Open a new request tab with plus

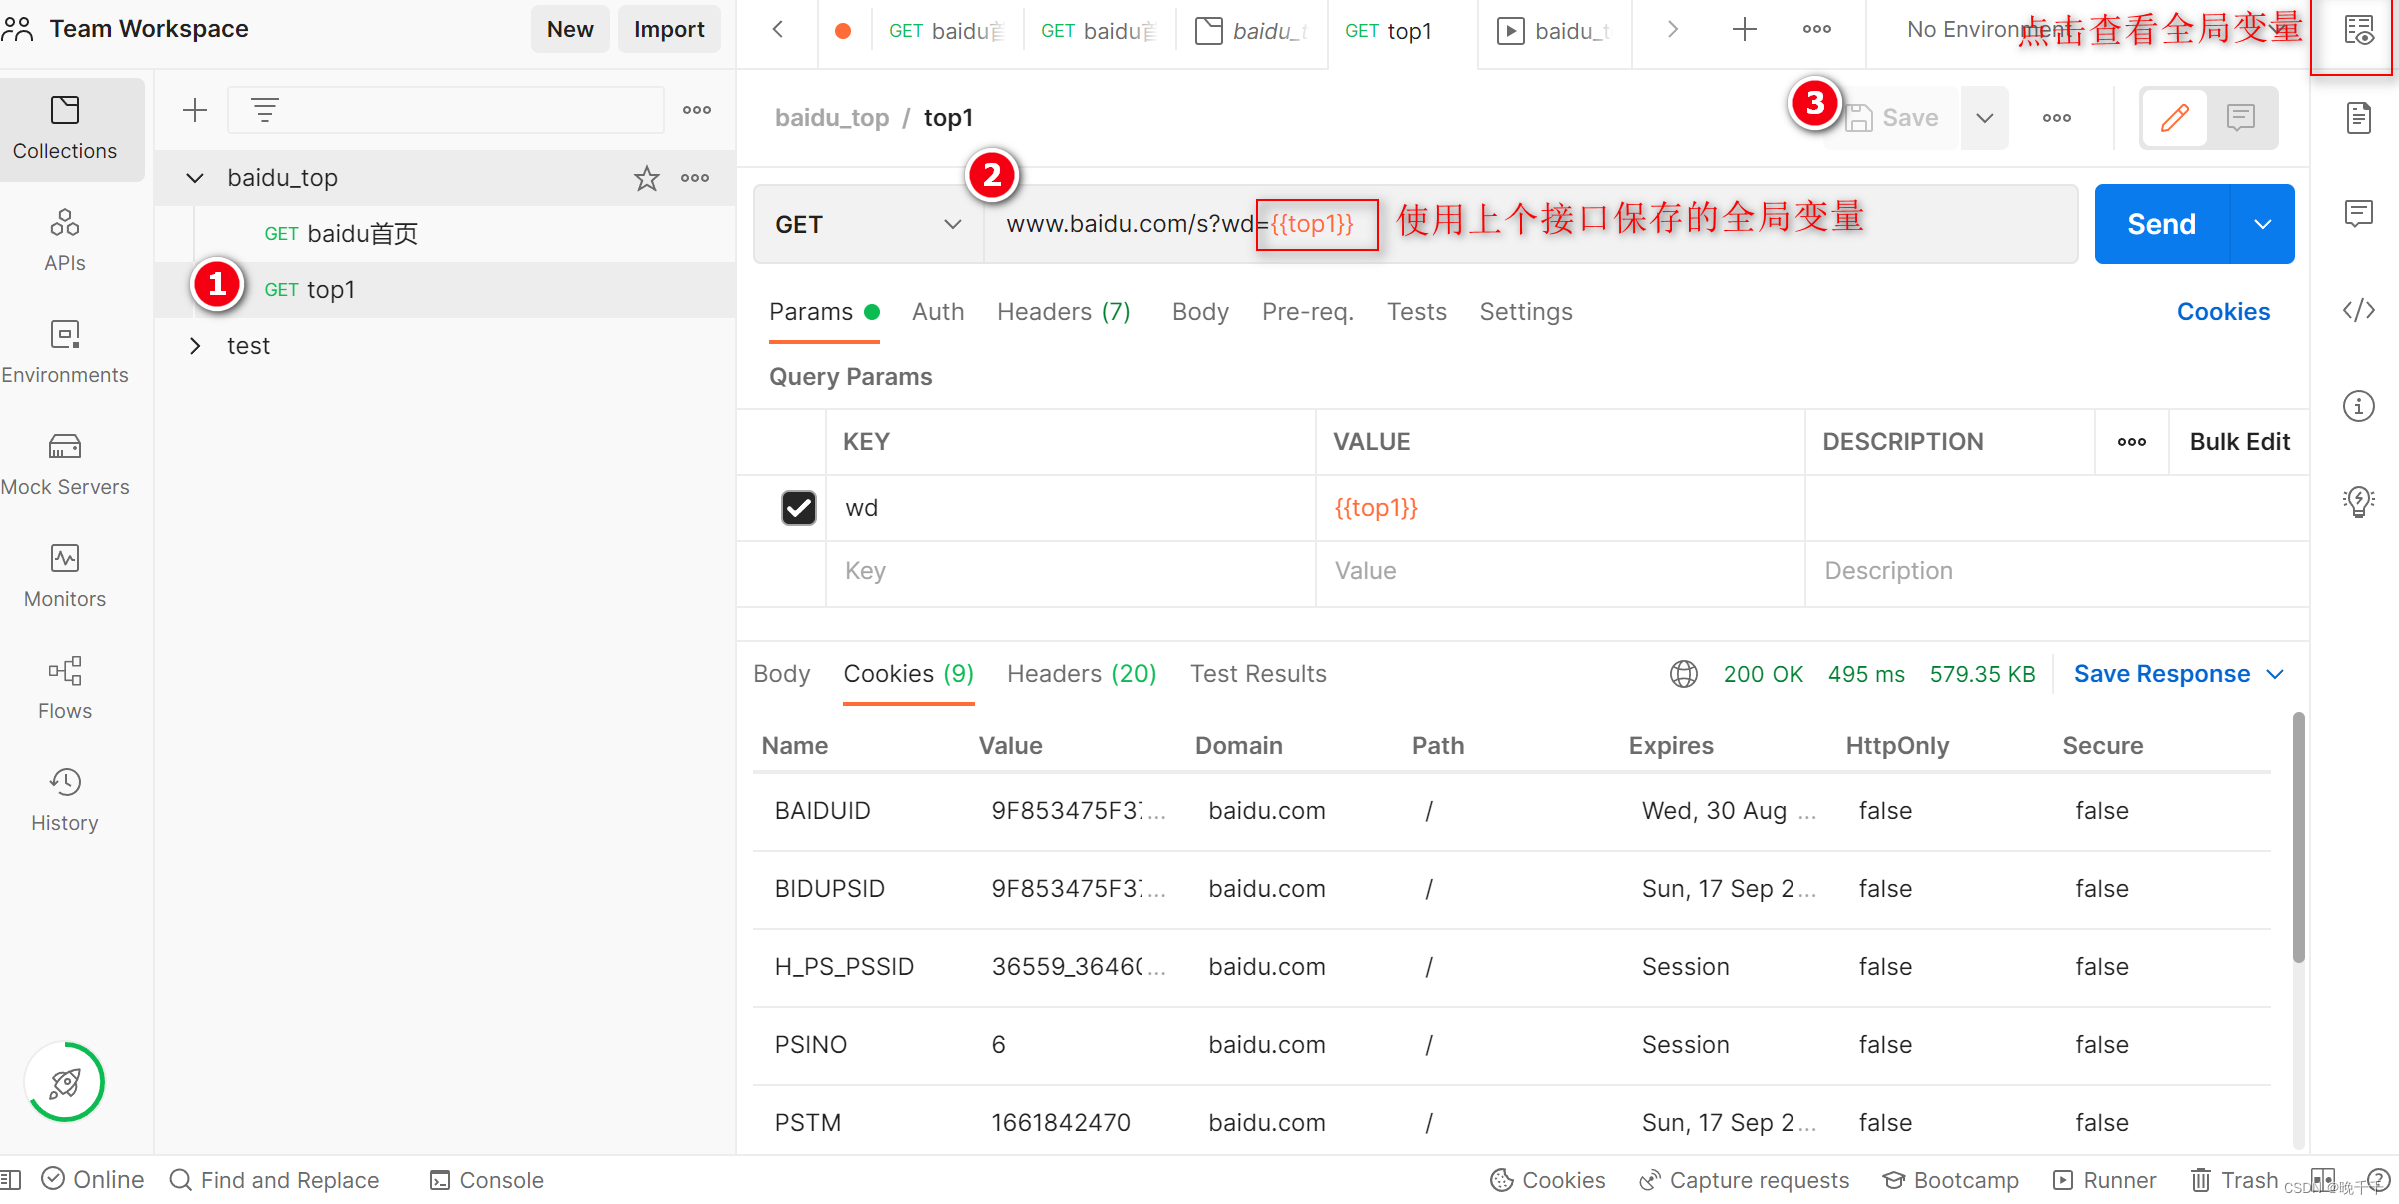pos(1744,30)
